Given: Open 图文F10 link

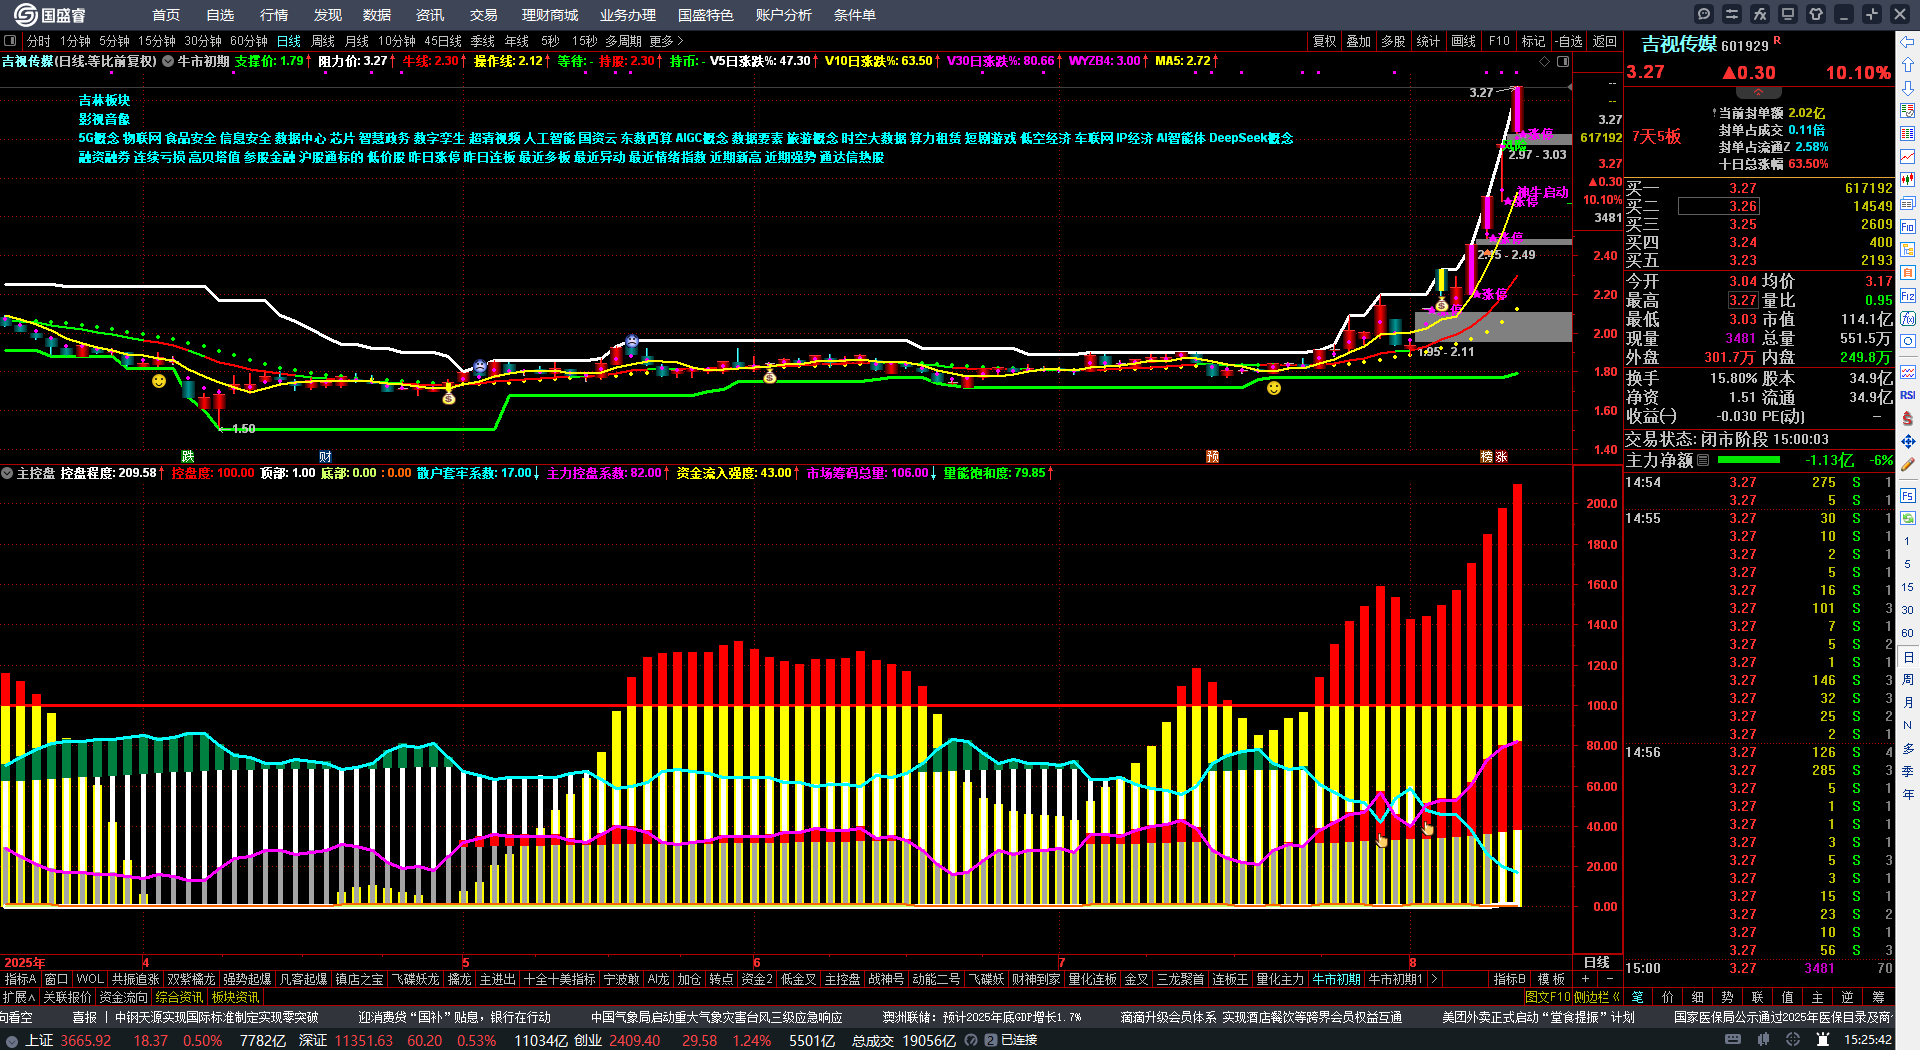Looking at the screenshot, I should coord(1548,997).
